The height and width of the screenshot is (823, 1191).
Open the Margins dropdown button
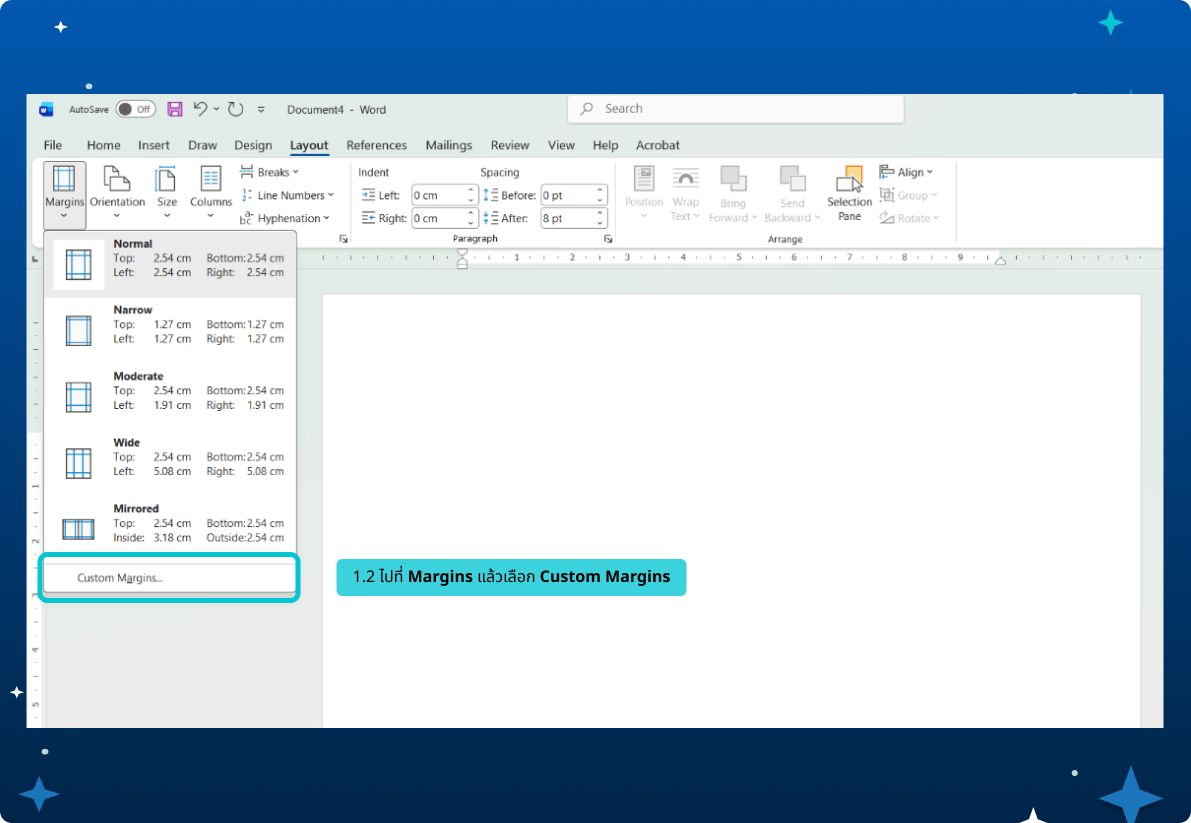click(x=64, y=191)
